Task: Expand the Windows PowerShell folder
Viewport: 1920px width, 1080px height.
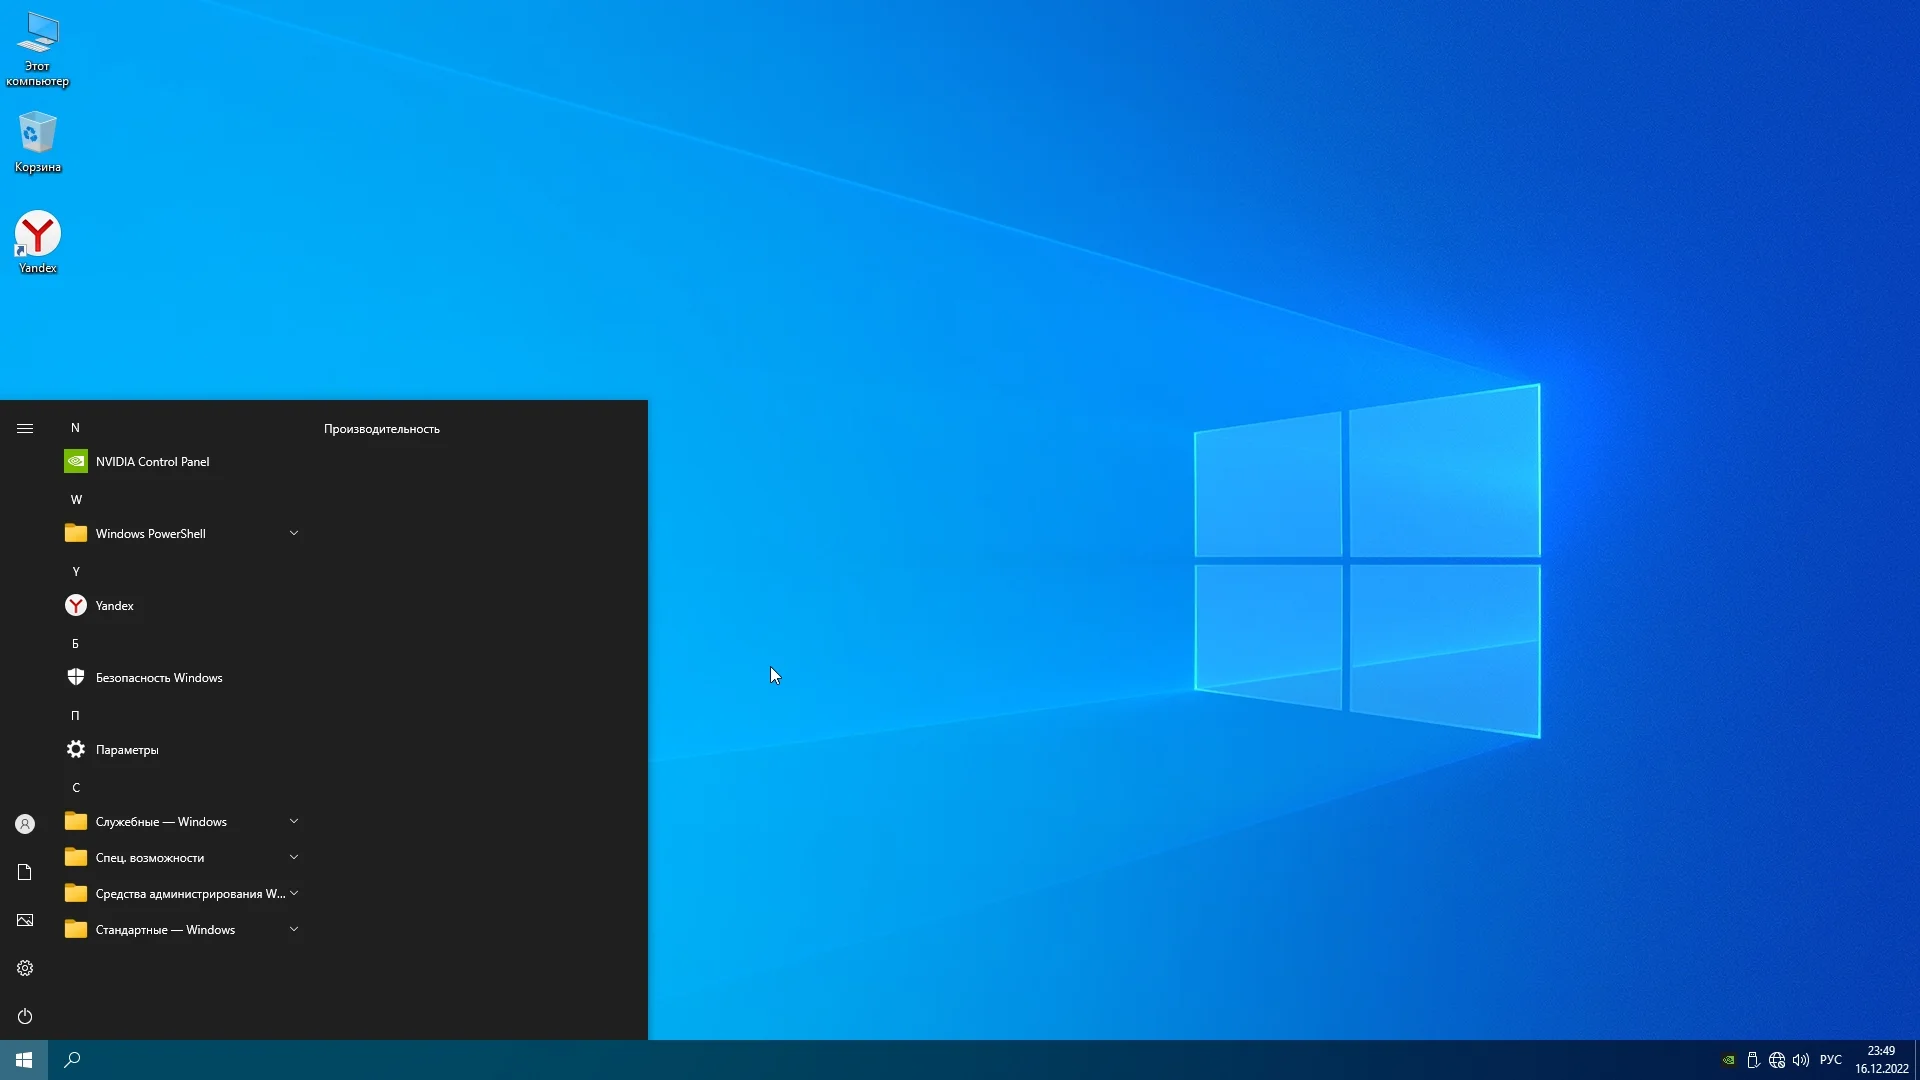Action: pyautogui.click(x=180, y=534)
